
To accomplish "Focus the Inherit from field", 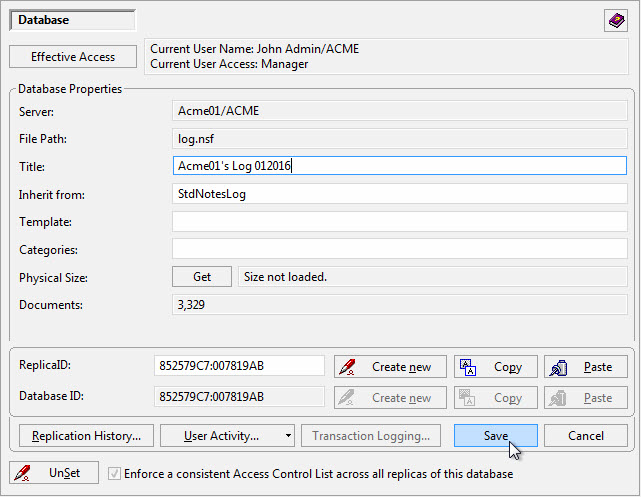I will (x=399, y=194).
